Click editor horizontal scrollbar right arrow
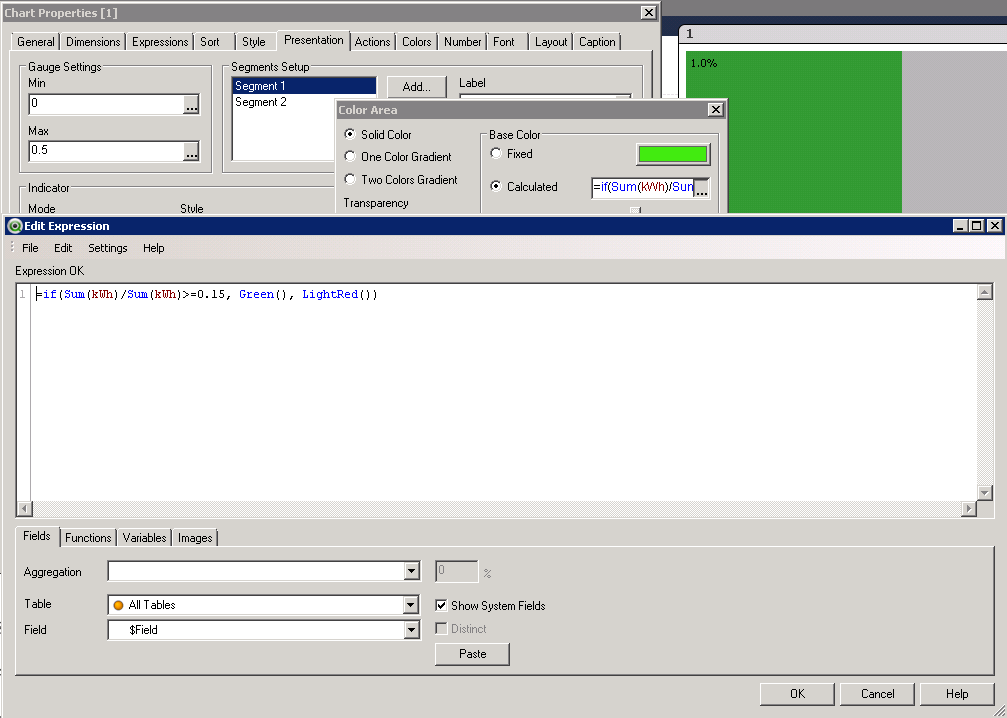This screenshot has height=718, width=1007. (968, 509)
